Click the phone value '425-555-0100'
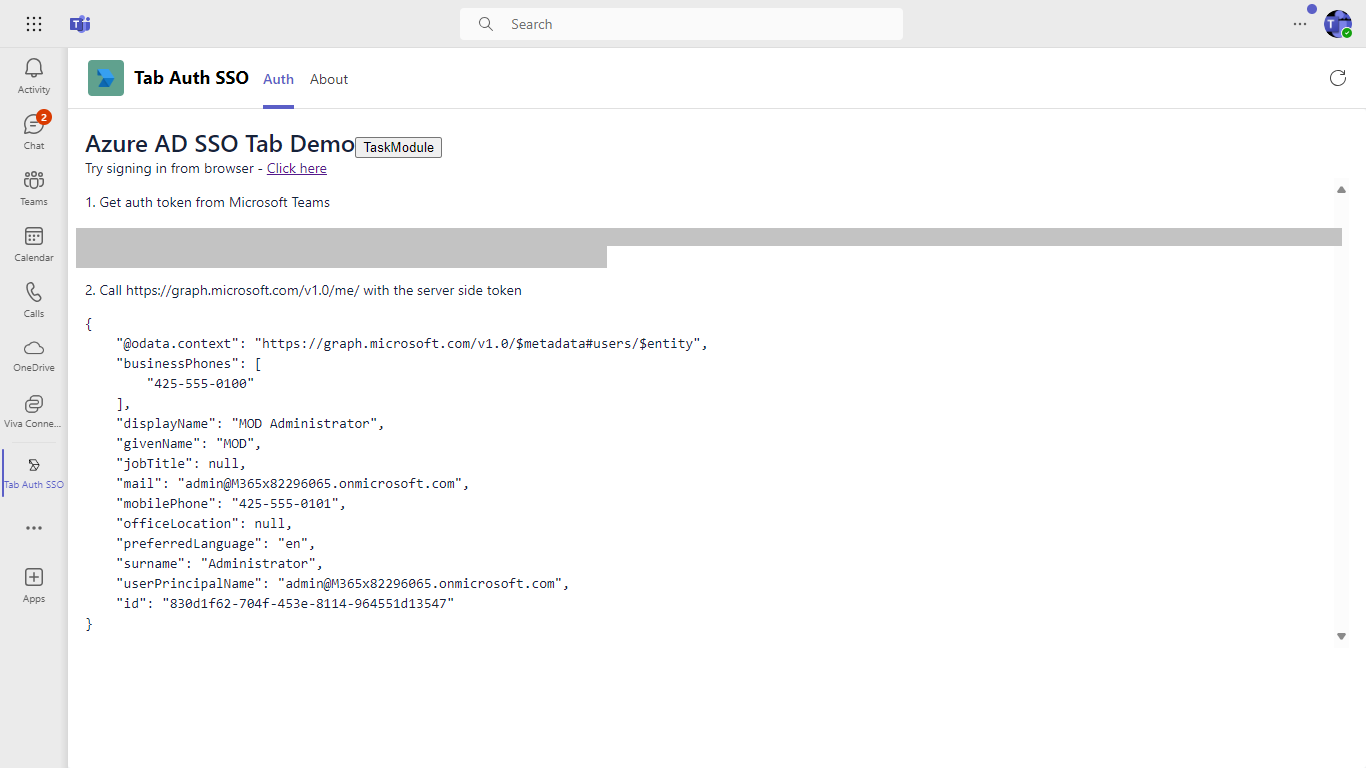The height and width of the screenshot is (768, 1366). coord(200,383)
